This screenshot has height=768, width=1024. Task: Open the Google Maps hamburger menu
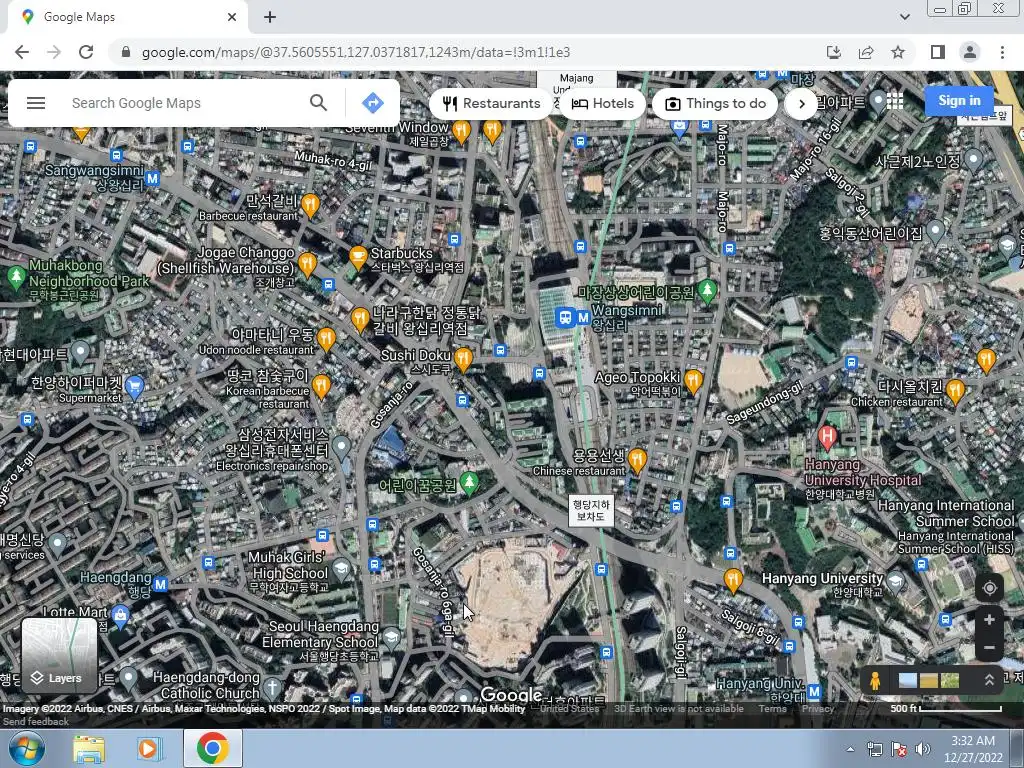(36, 103)
